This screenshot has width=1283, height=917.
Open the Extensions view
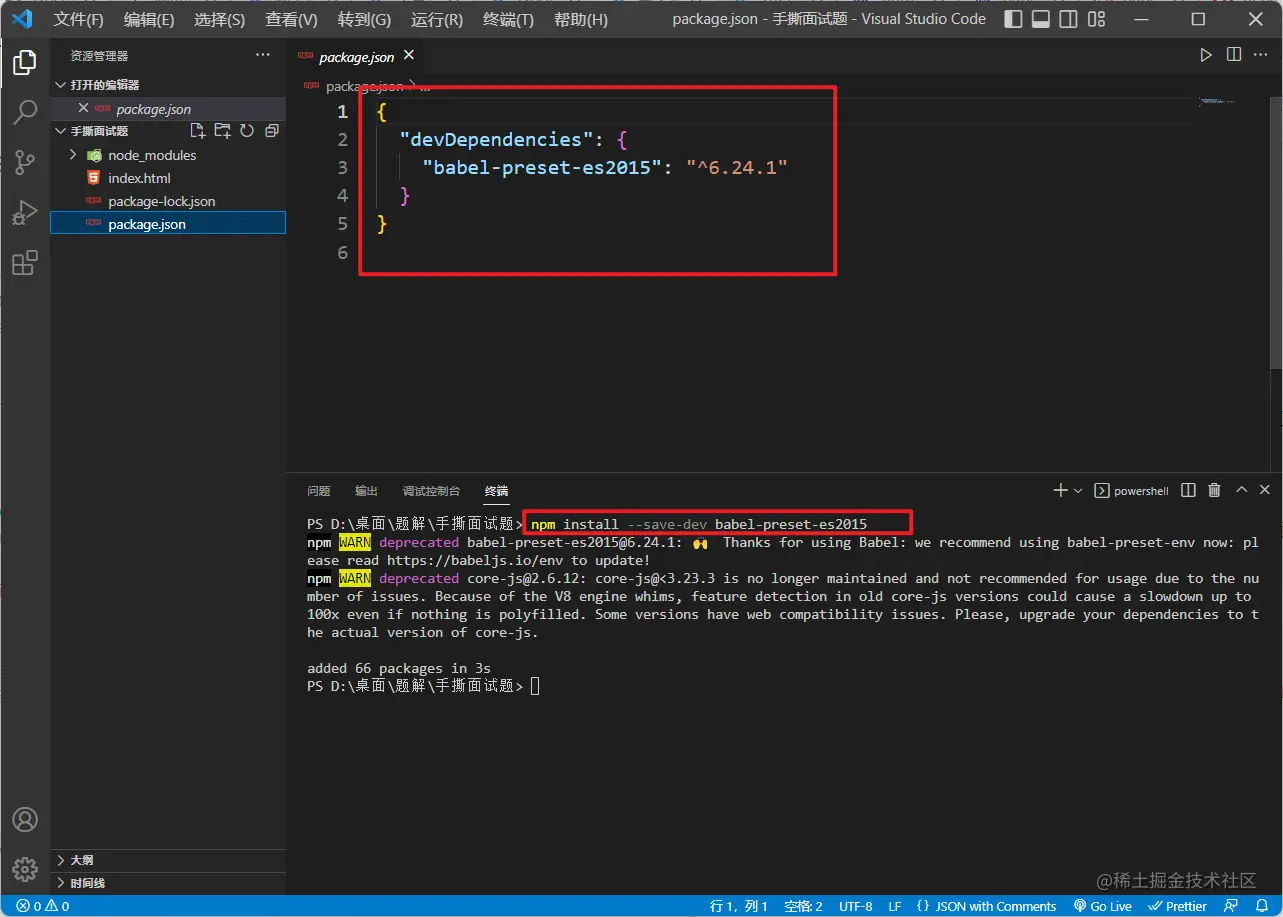pos(25,263)
